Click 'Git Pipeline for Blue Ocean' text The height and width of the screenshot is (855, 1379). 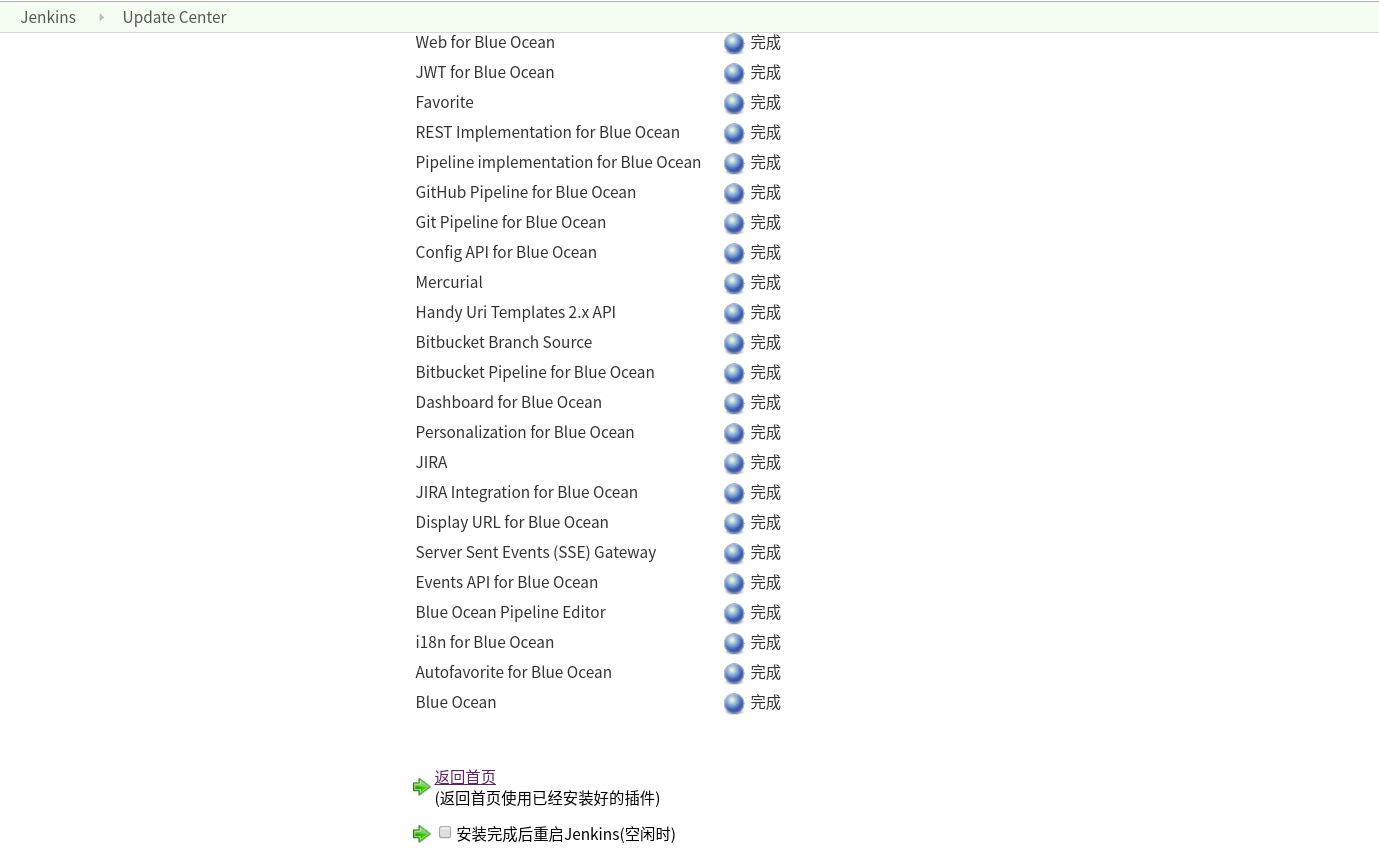point(511,222)
